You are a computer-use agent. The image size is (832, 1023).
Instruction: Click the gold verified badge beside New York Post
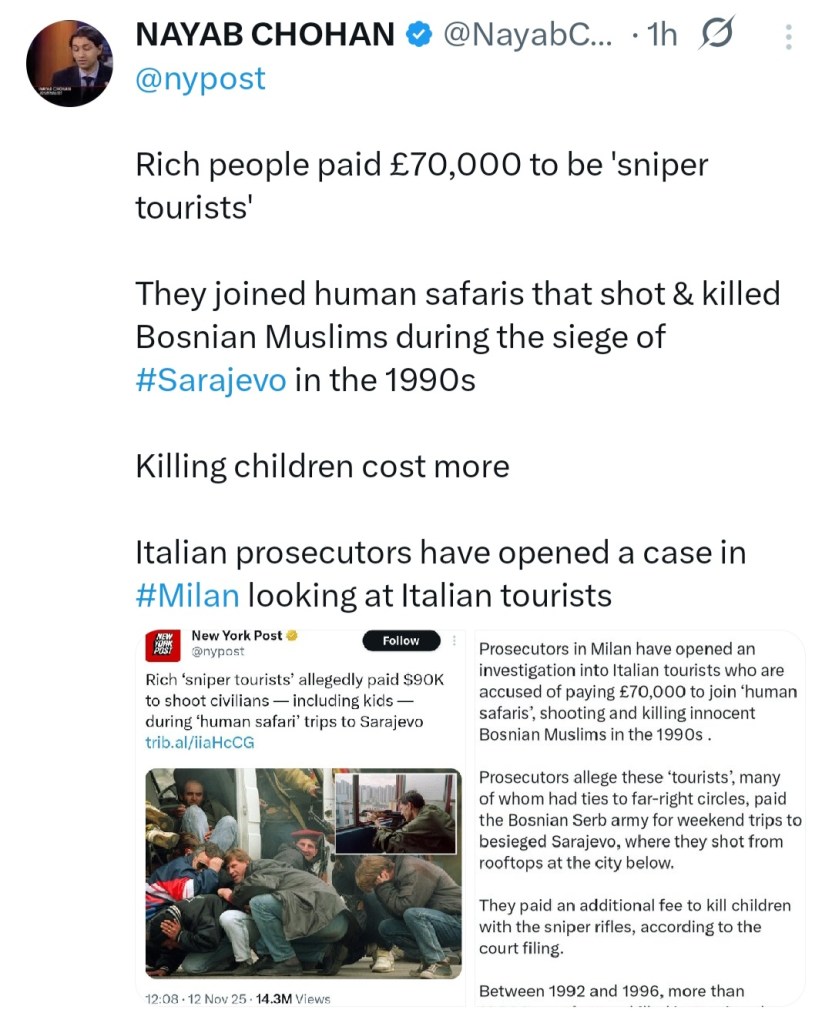(292, 636)
